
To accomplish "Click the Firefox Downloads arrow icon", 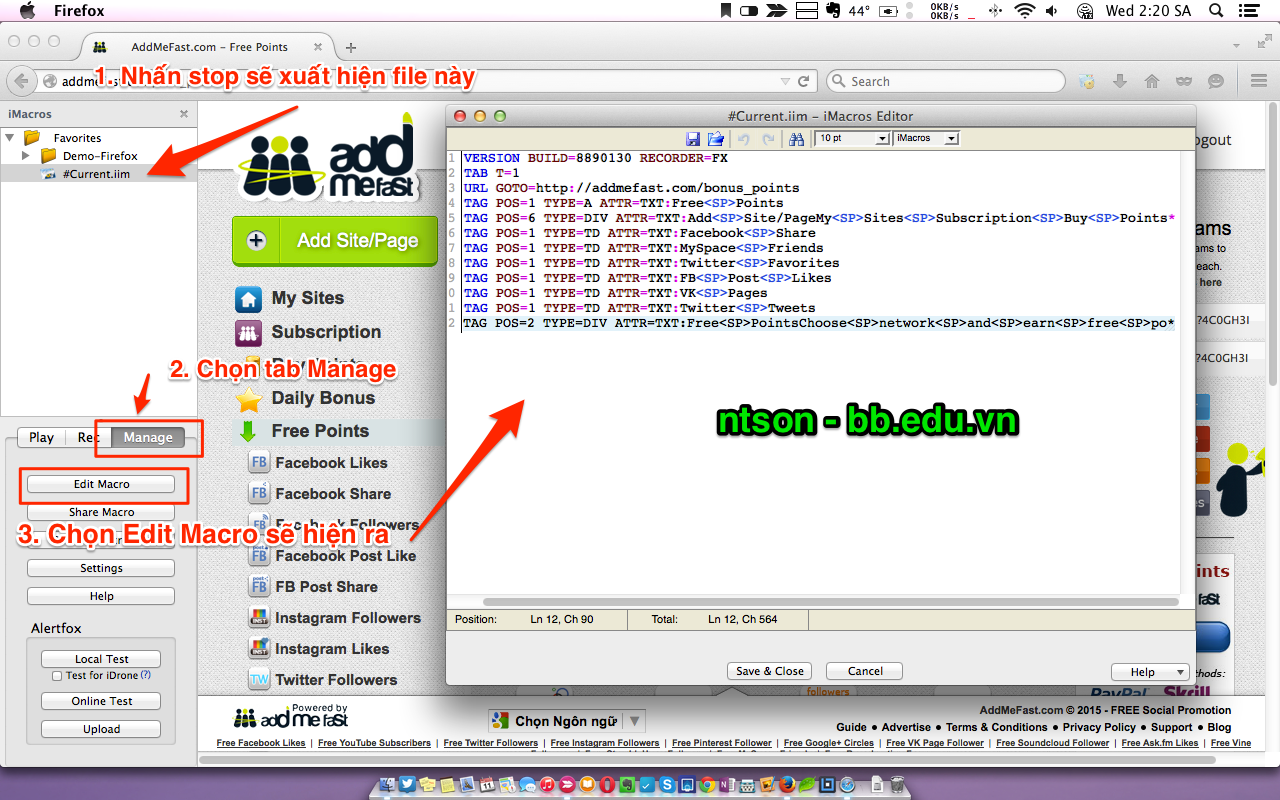I will click(x=1120, y=81).
